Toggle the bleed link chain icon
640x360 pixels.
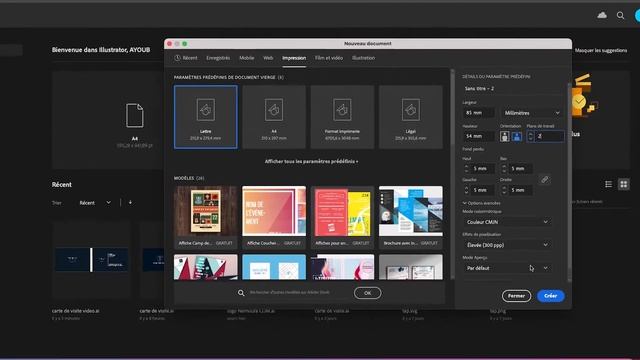point(544,180)
